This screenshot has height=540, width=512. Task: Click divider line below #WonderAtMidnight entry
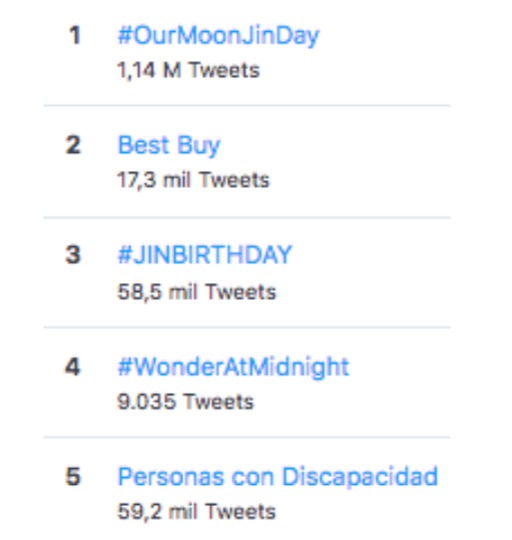pos(247,437)
